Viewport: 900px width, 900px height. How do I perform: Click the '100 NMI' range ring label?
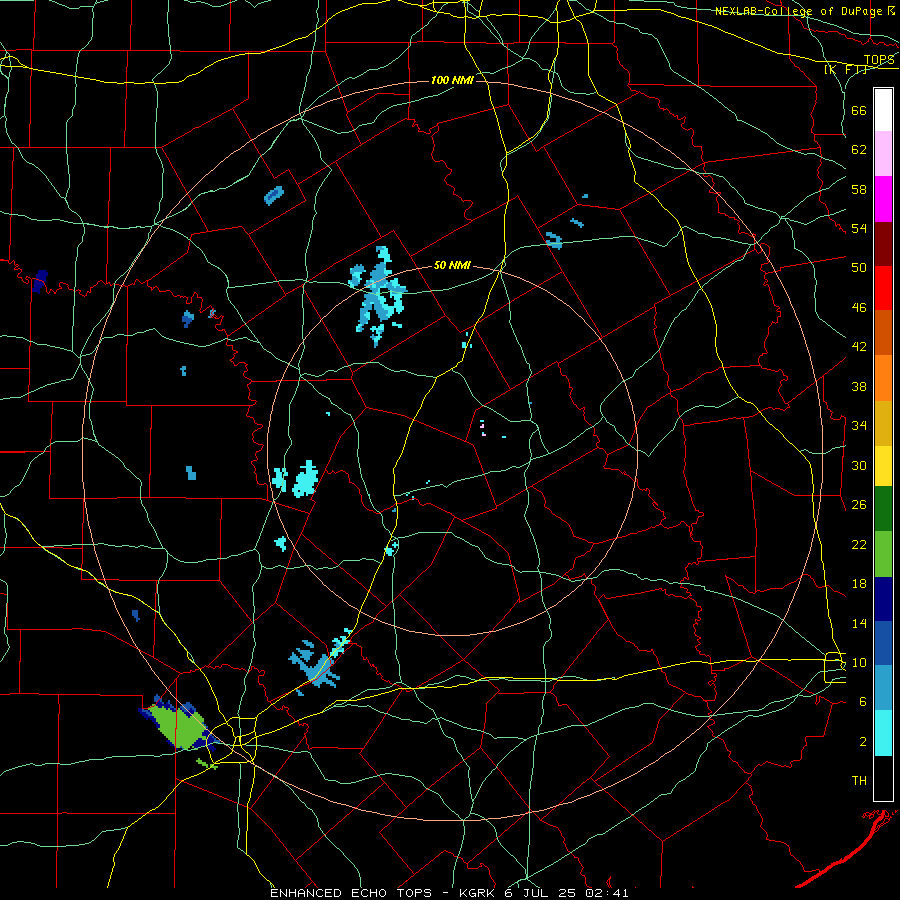click(x=452, y=80)
